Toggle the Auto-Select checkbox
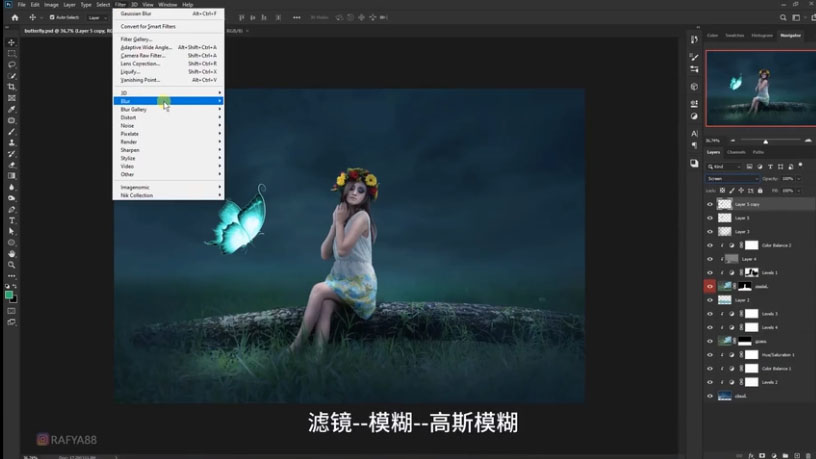Screen dimensions: 816x459 point(52,17)
